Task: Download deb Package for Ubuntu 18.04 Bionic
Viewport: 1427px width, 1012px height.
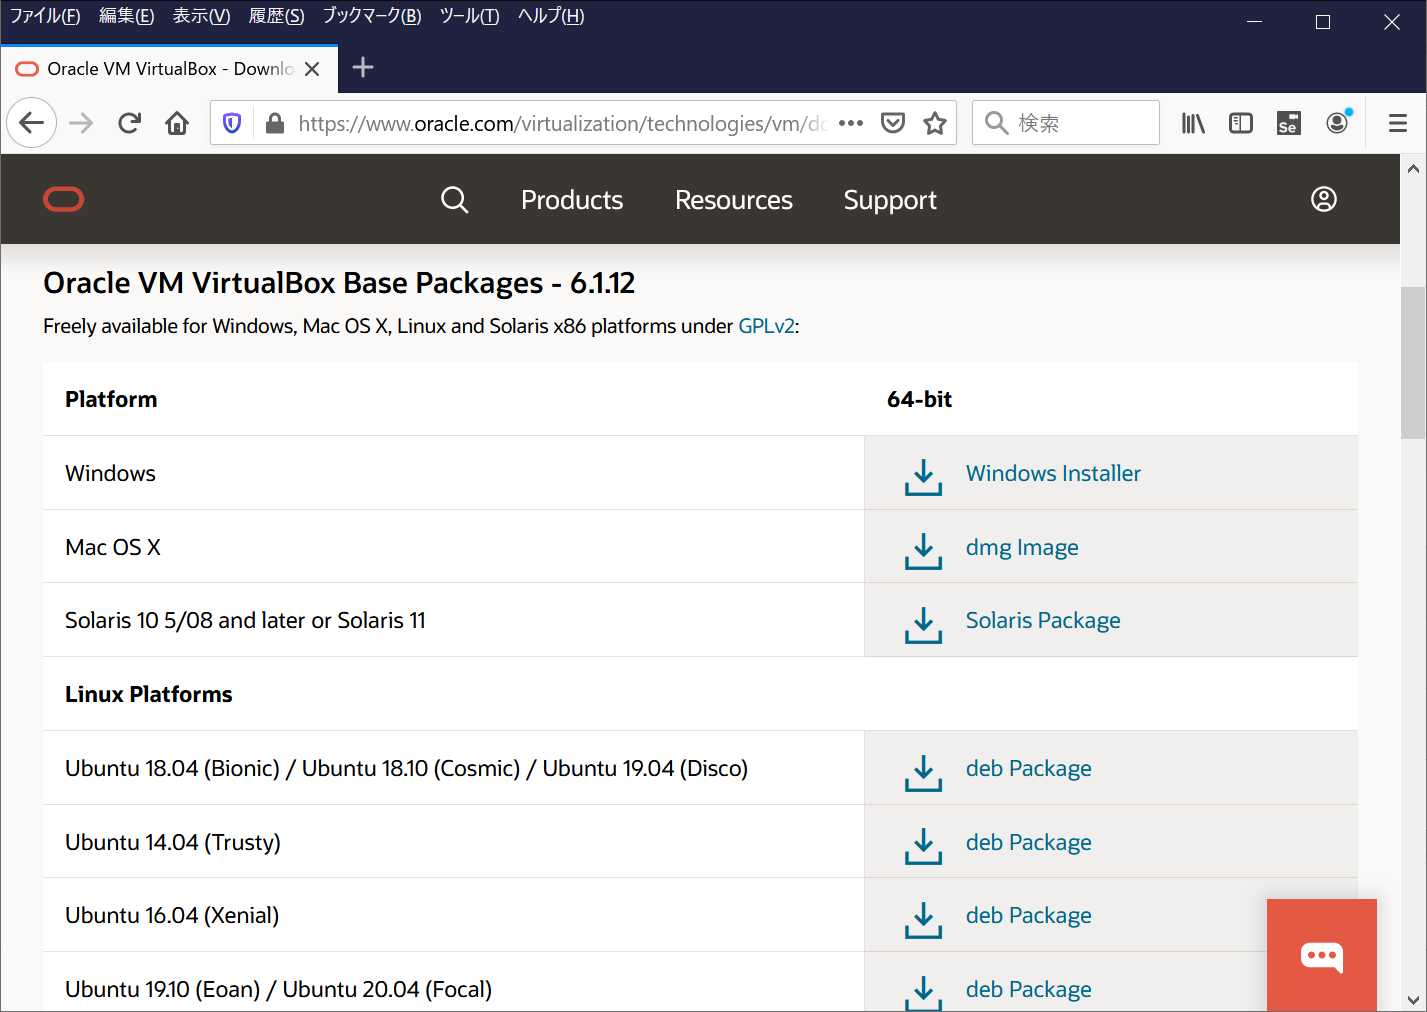Action: tap(1029, 768)
